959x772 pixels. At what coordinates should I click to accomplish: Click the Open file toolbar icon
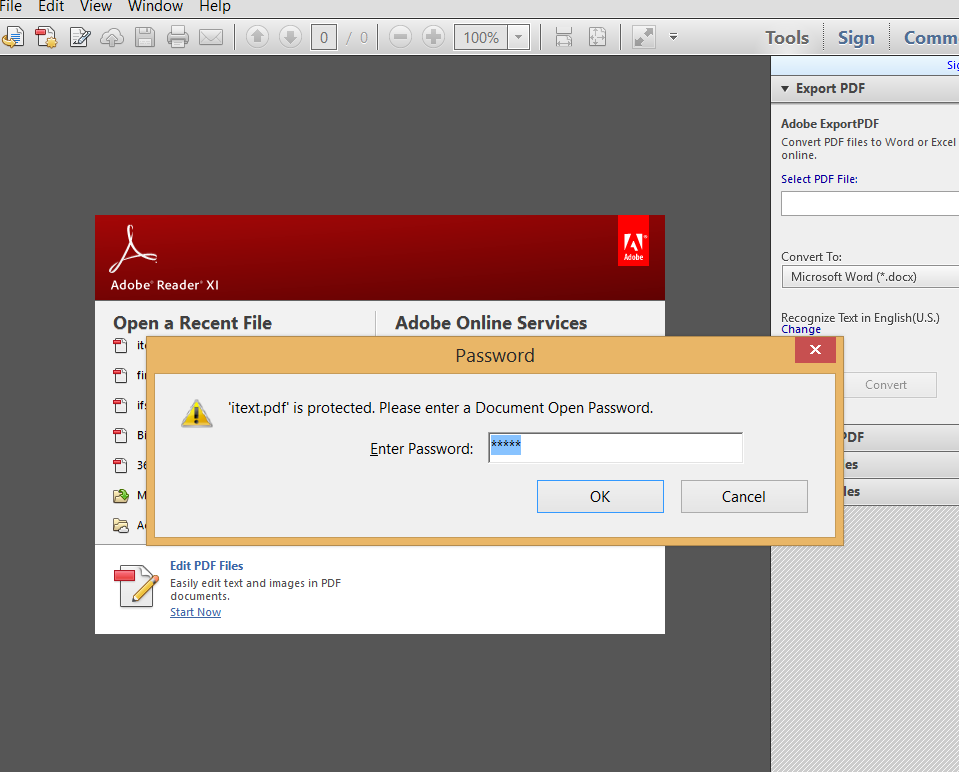point(12,38)
